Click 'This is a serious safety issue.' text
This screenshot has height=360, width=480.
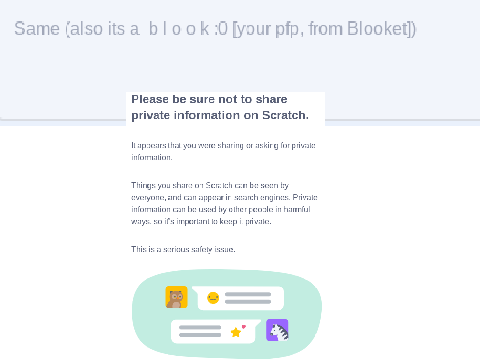point(183,249)
